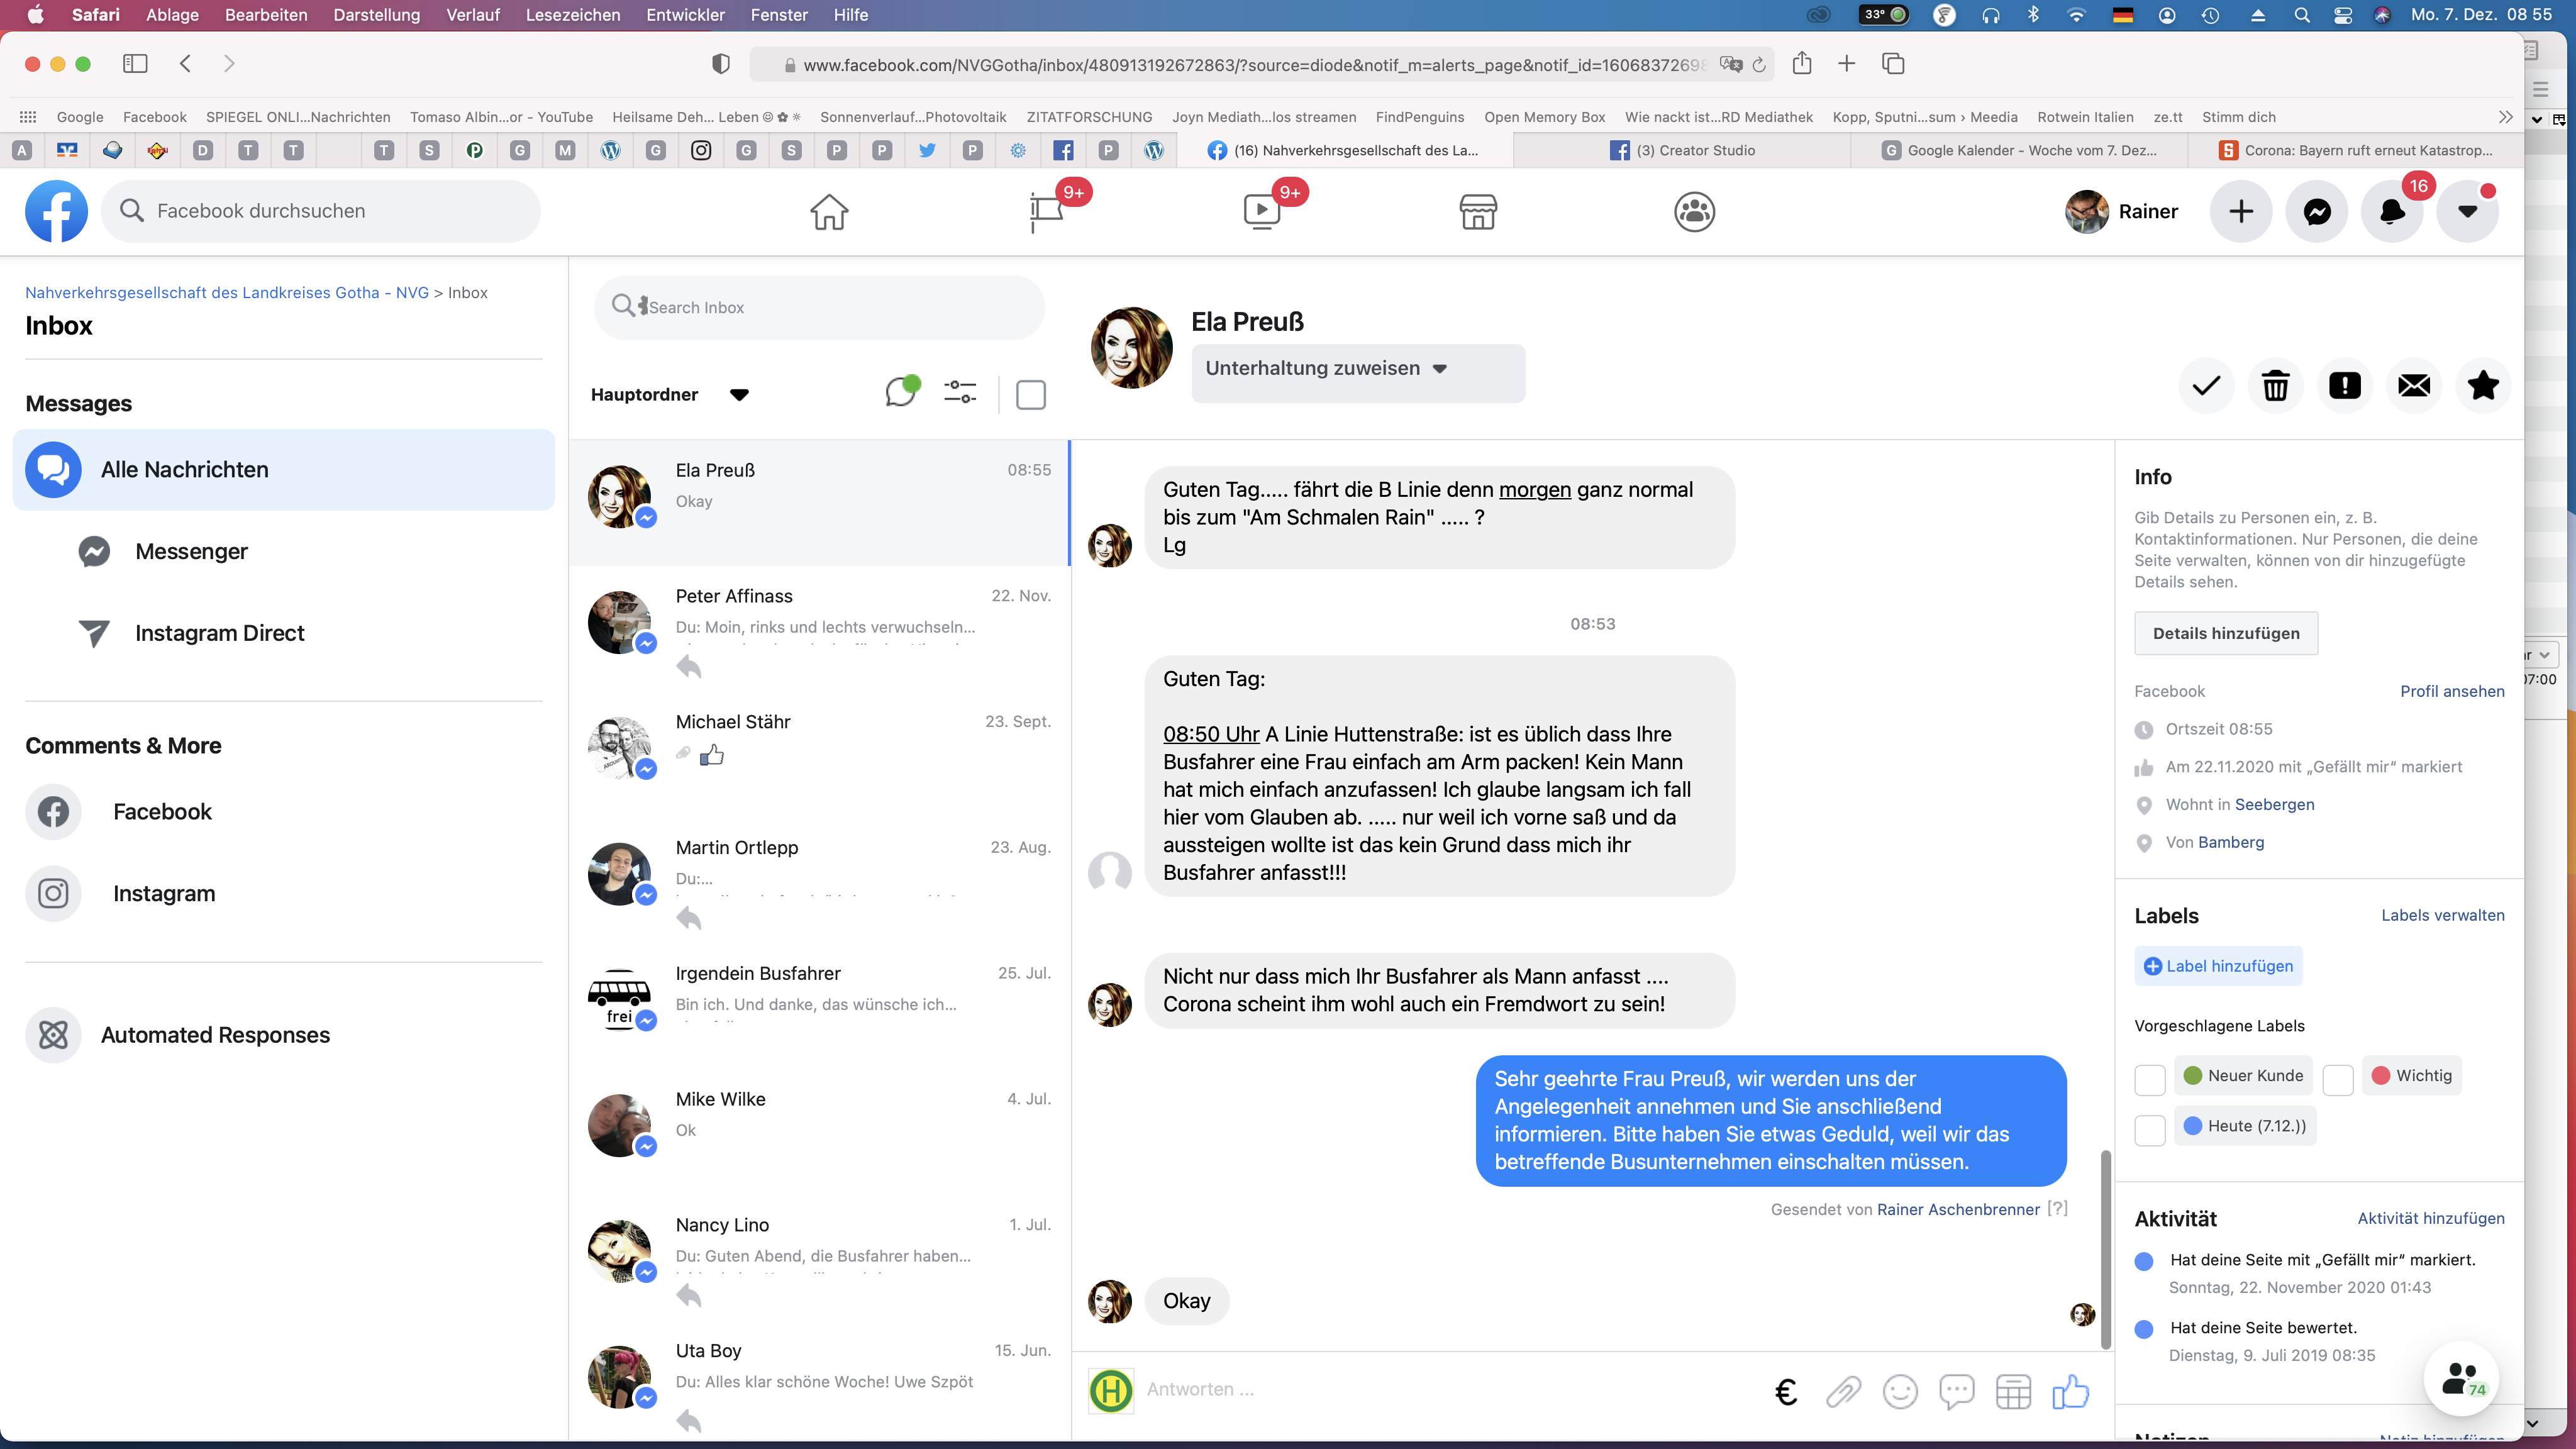Mark conversation unread with envelope icon
Viewport: 2576px width, 1449px height.
click(2414, 385)
